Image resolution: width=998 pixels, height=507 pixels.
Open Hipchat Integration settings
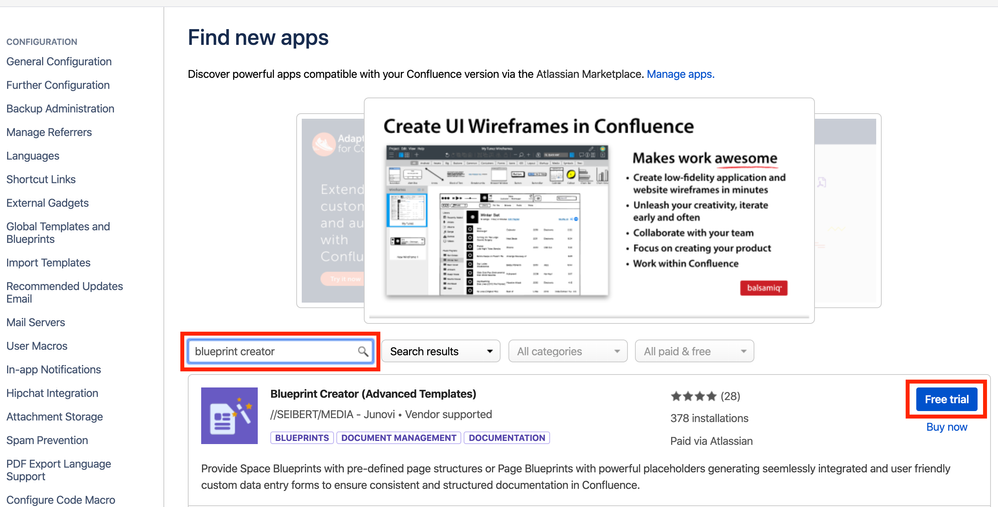52,393
